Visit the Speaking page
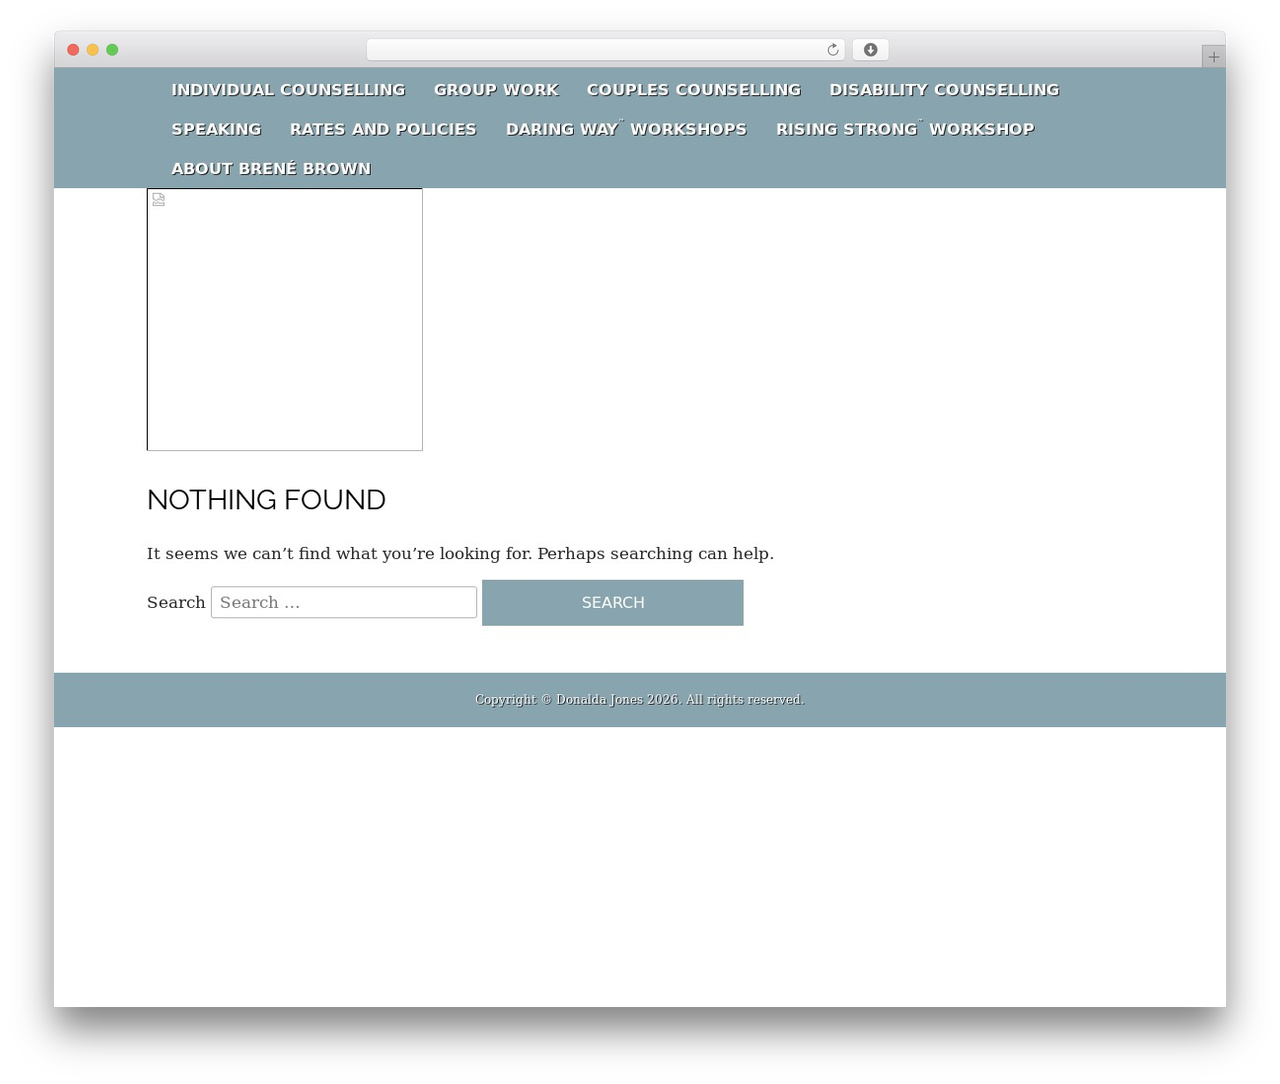The height and width of the screenshot is (1084, 1280). (x=216, y=129)
